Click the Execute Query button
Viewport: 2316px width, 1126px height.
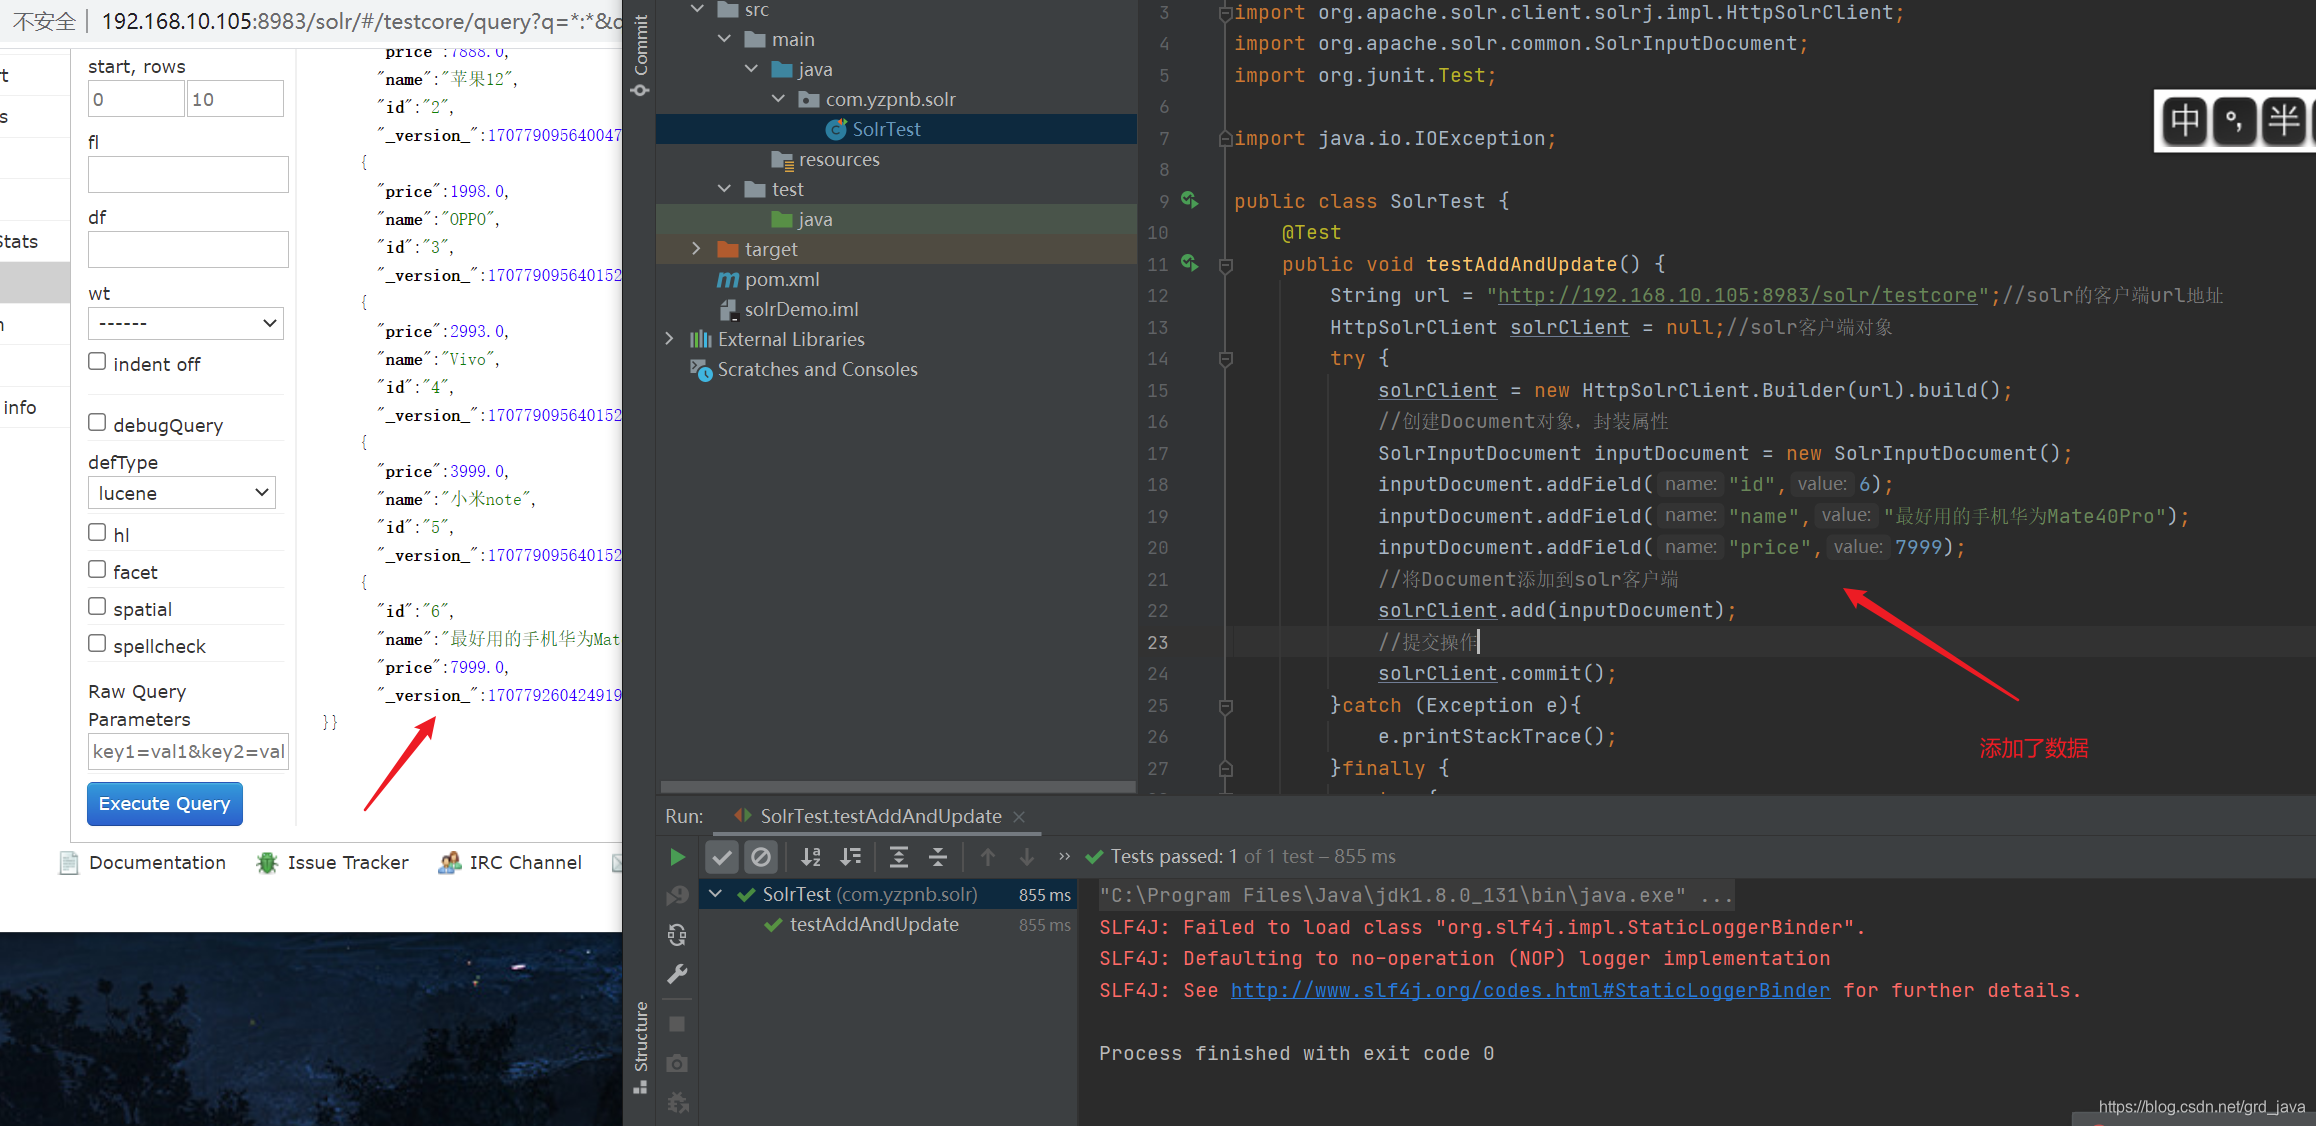click(x=165, y=804)
